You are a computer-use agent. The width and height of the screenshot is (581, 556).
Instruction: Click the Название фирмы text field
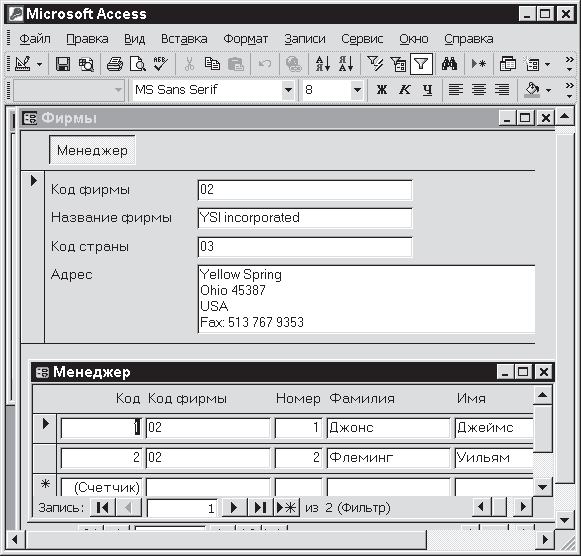[x=305, y=218]
